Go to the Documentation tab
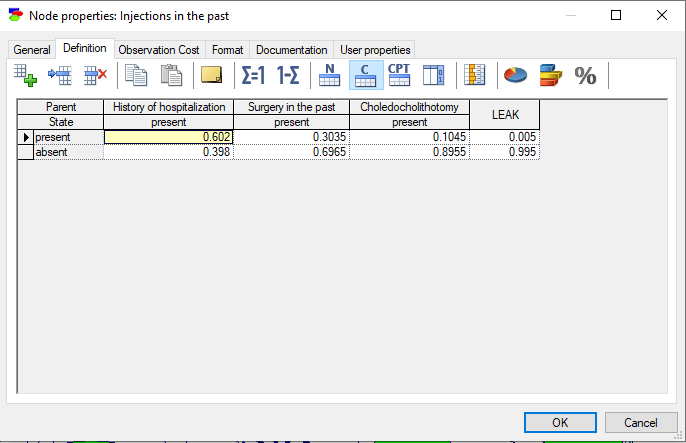 pos(291,50)
